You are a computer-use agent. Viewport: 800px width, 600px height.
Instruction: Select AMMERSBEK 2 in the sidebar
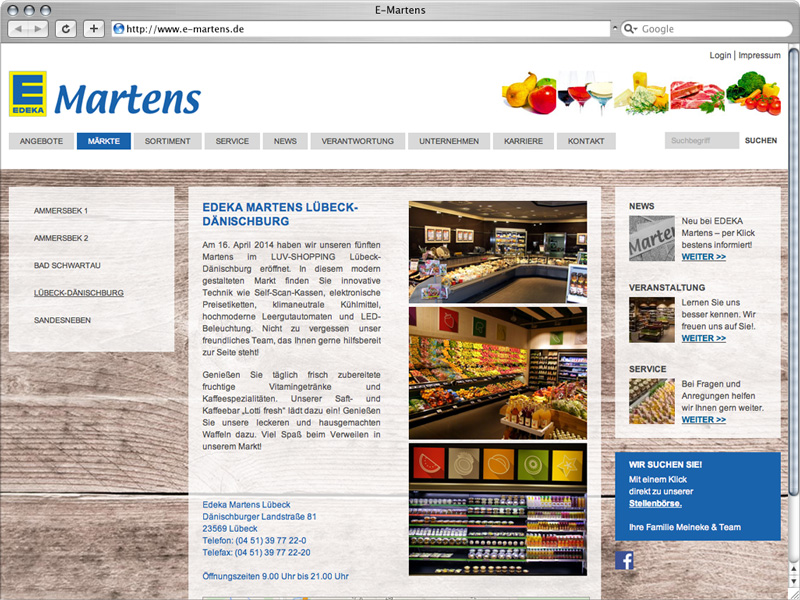pos(61,238)
